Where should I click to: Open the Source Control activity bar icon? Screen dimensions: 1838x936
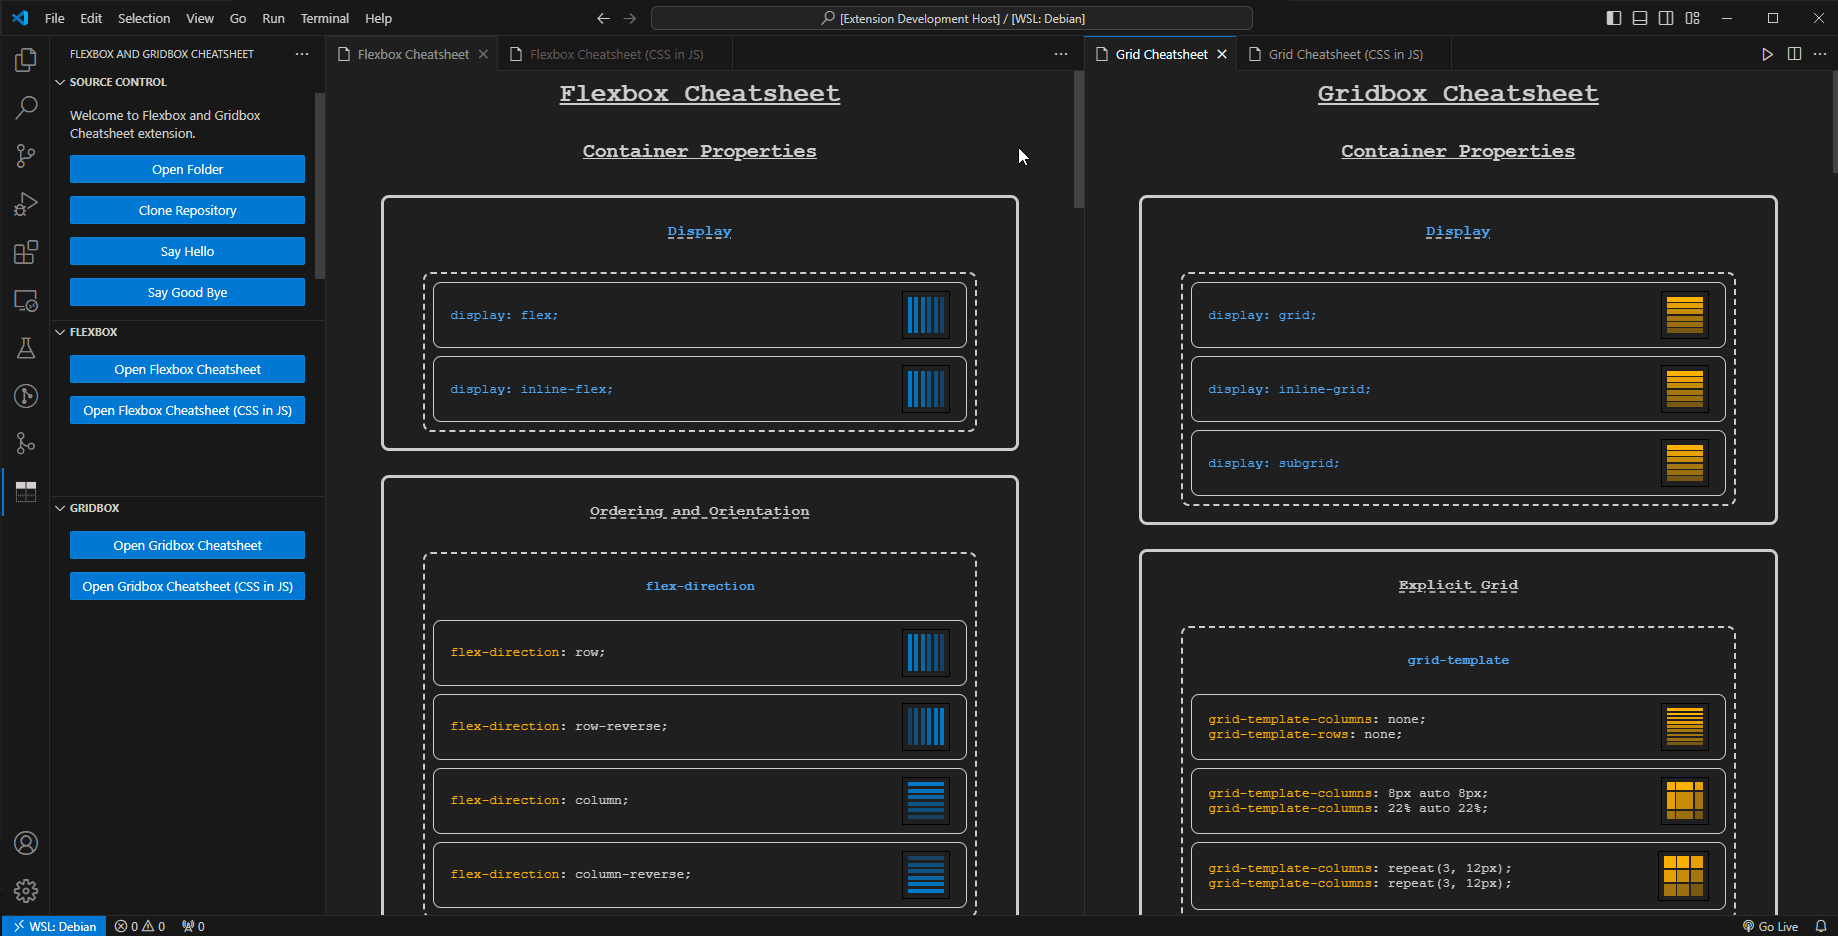[x=26, y=155]
